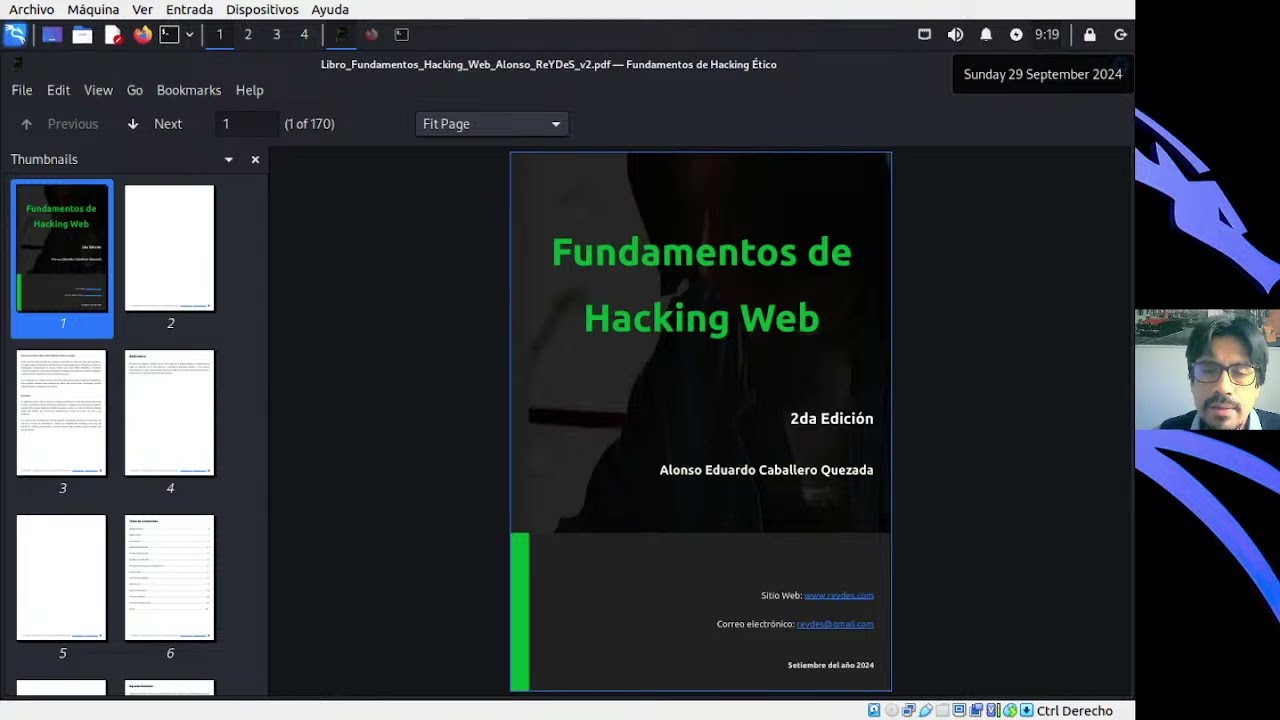Switch to workspace 3
The image size is (1280, 720).
[x=276, y=34]
